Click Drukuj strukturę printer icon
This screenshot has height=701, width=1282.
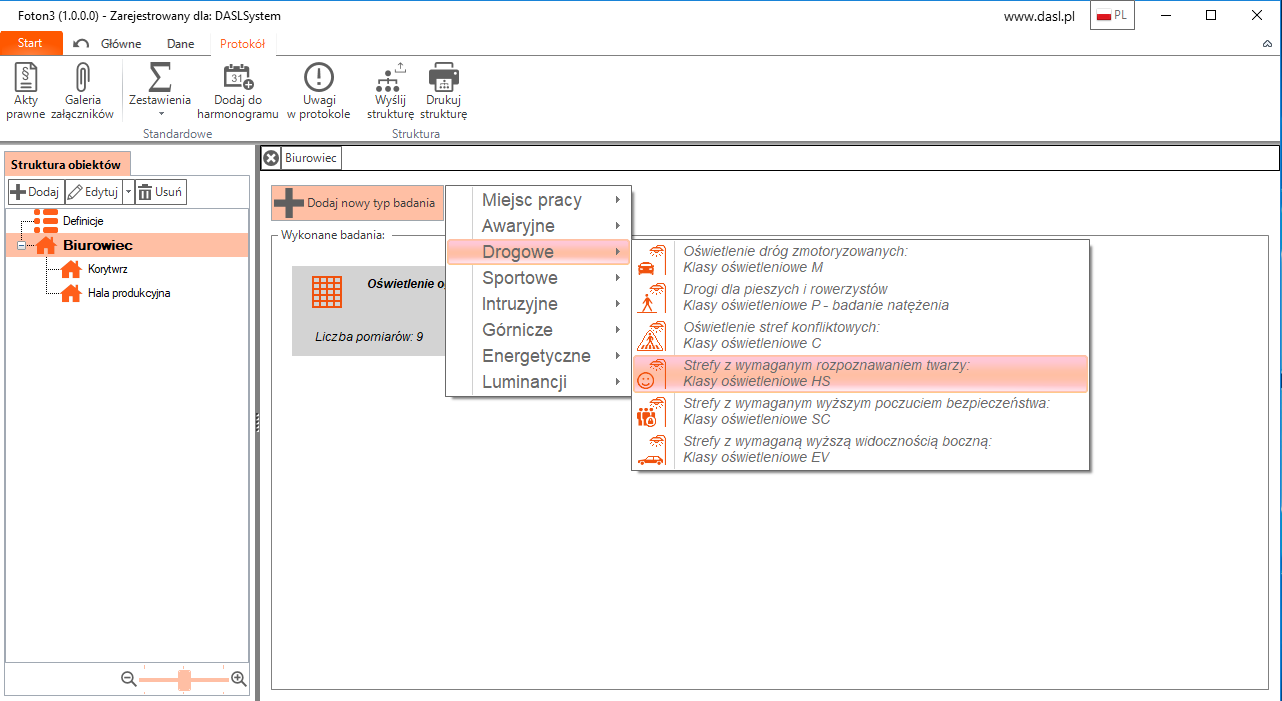(443, 91)
